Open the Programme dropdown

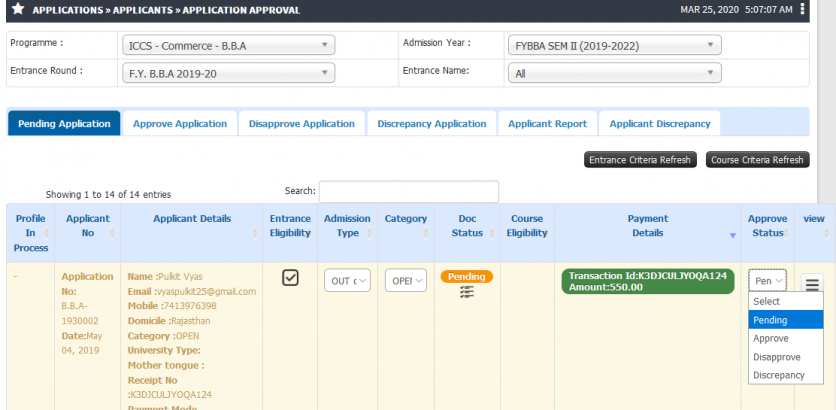coord(228,46)
